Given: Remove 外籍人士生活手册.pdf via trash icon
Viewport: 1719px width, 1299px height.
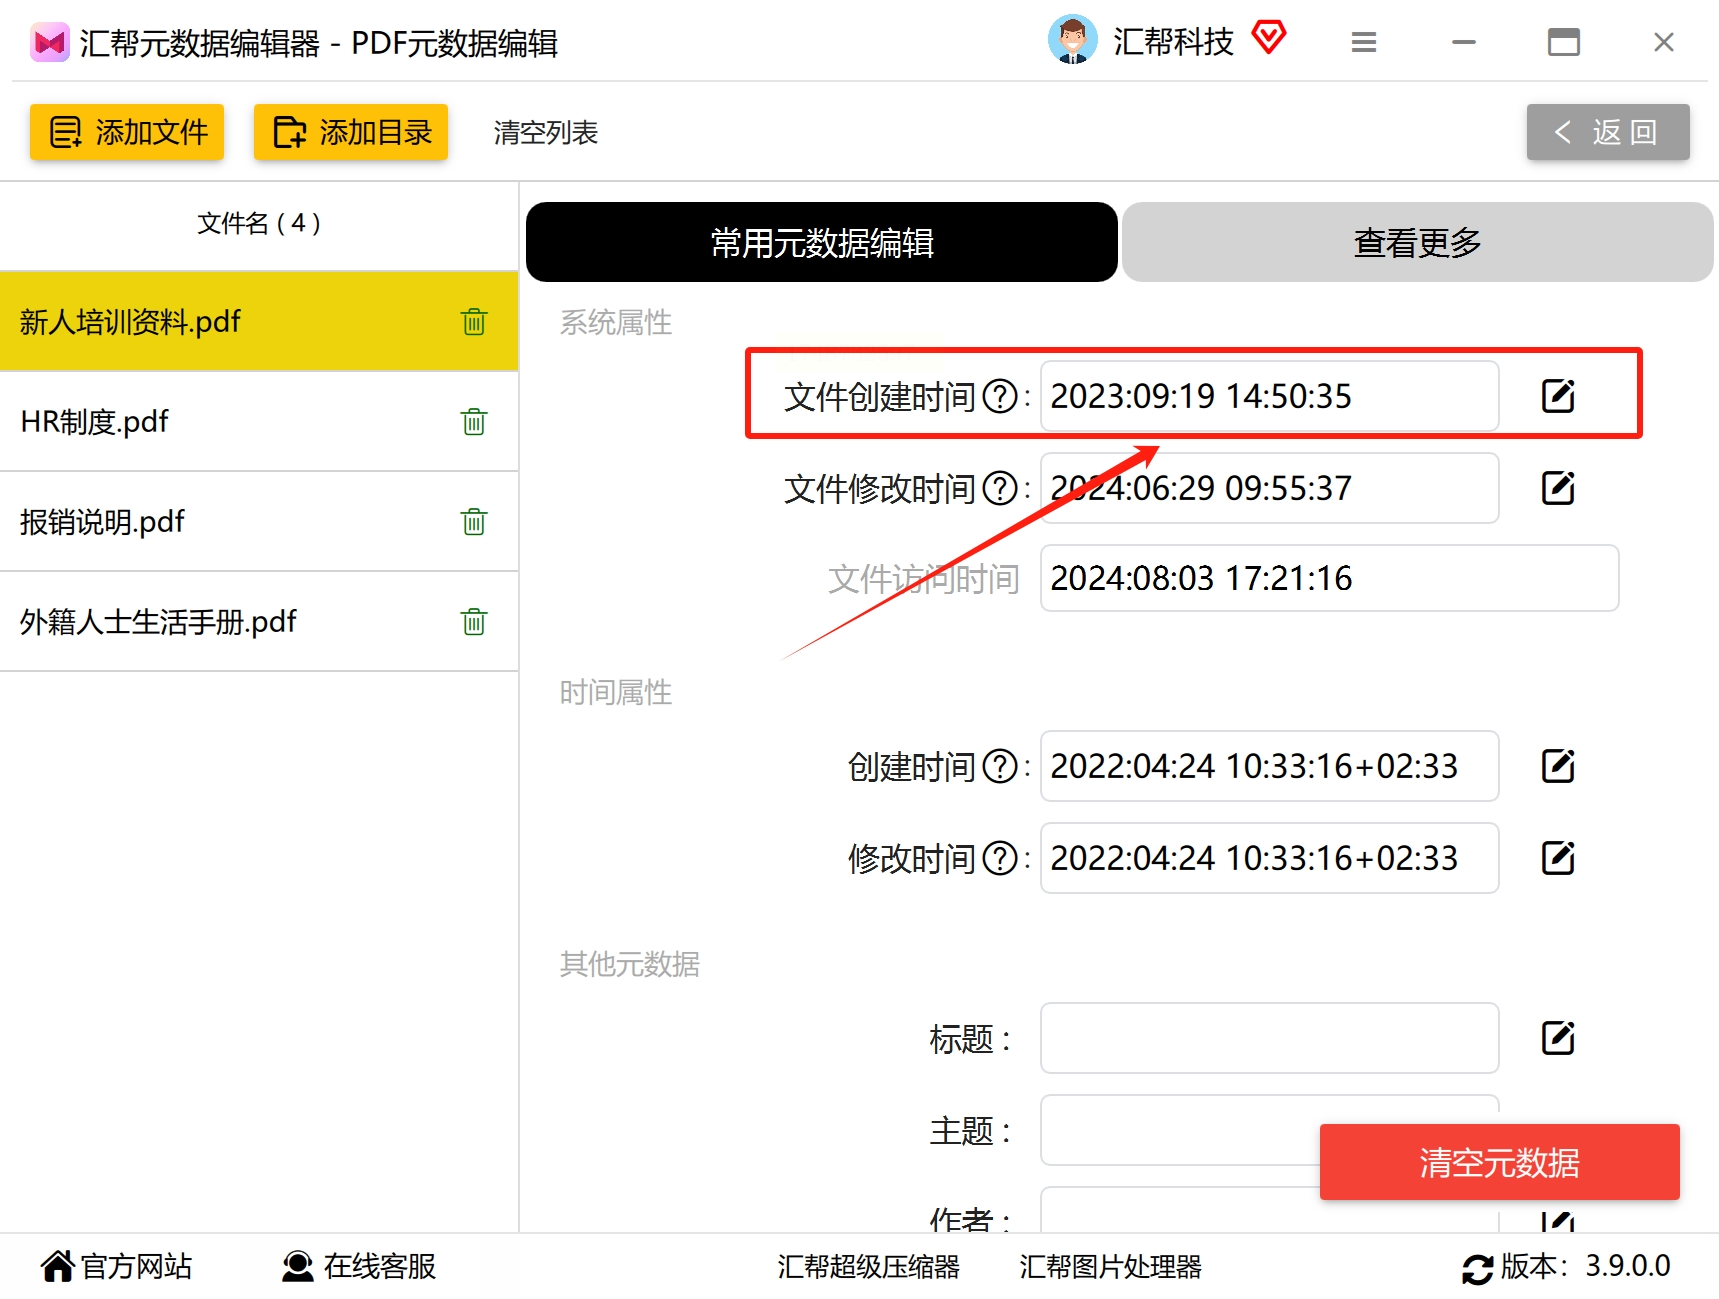Looking at the screenshot, I should click(474, 622).
